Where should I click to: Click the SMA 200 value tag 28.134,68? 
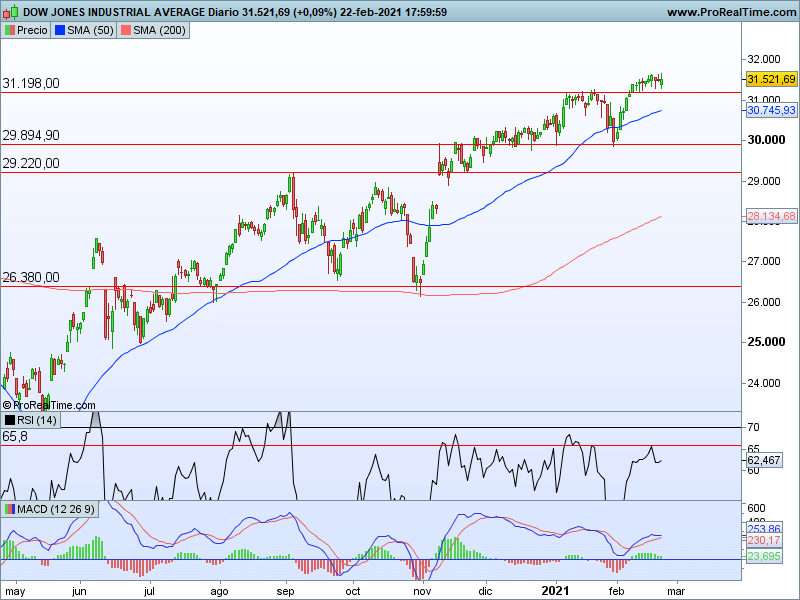point(771,216)
